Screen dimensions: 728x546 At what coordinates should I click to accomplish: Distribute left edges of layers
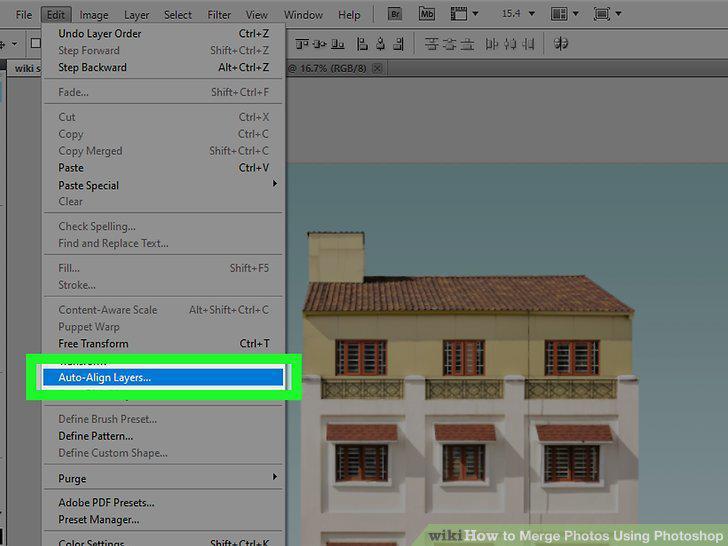[492, 44]
